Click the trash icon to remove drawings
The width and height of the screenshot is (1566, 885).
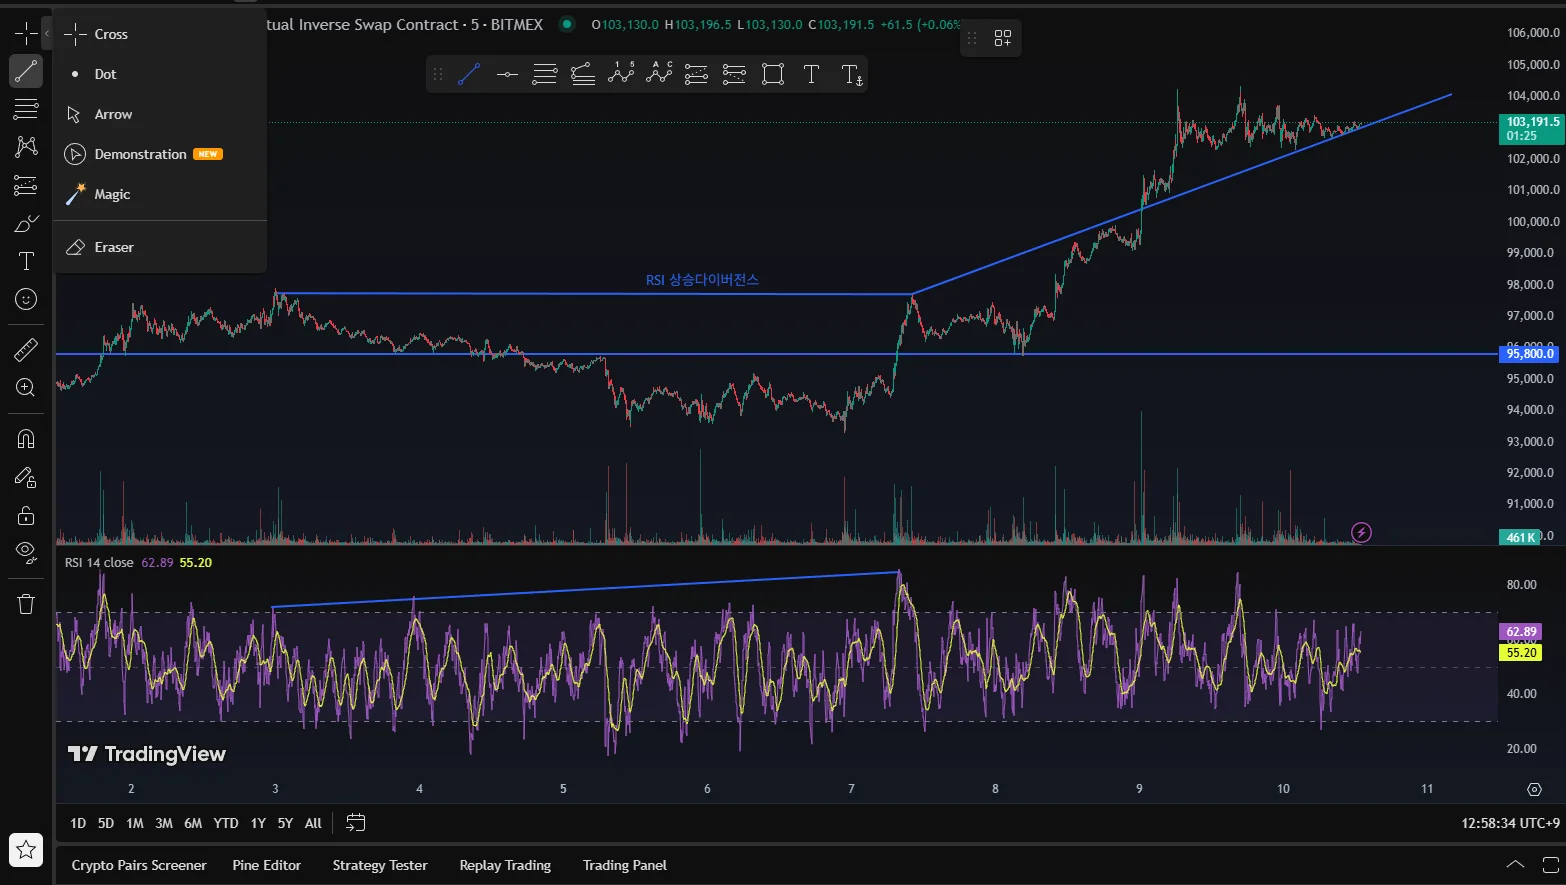pyautogui.click(x=26, y=604)
